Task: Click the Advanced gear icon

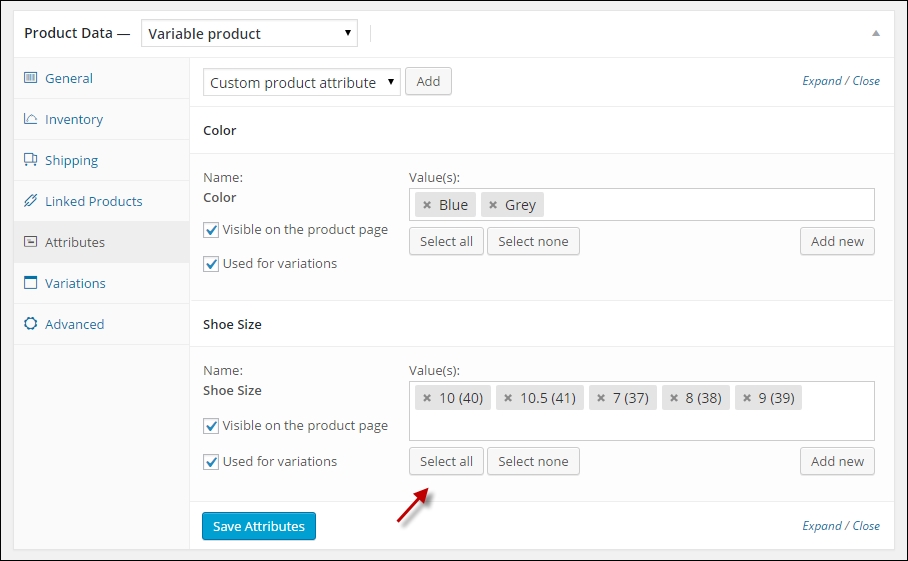Action: point(30,323)
